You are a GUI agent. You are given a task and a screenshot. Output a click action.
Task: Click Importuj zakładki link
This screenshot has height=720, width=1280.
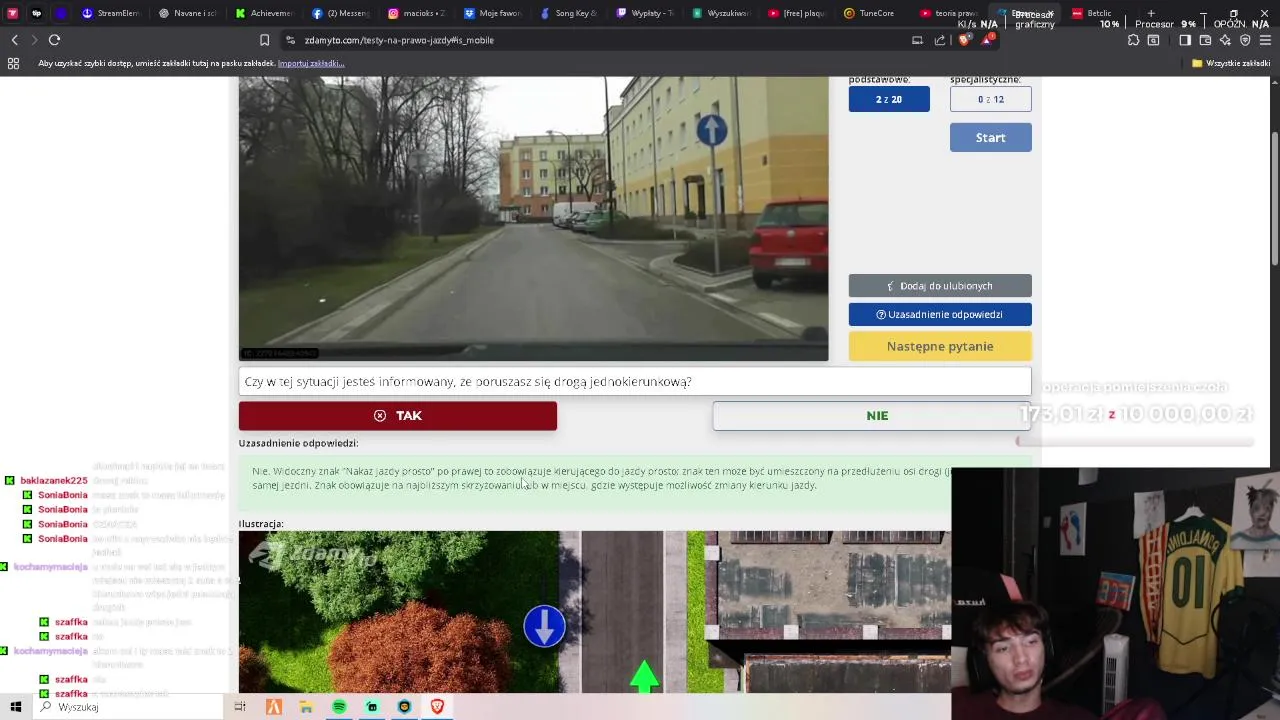tap(311, 63)
